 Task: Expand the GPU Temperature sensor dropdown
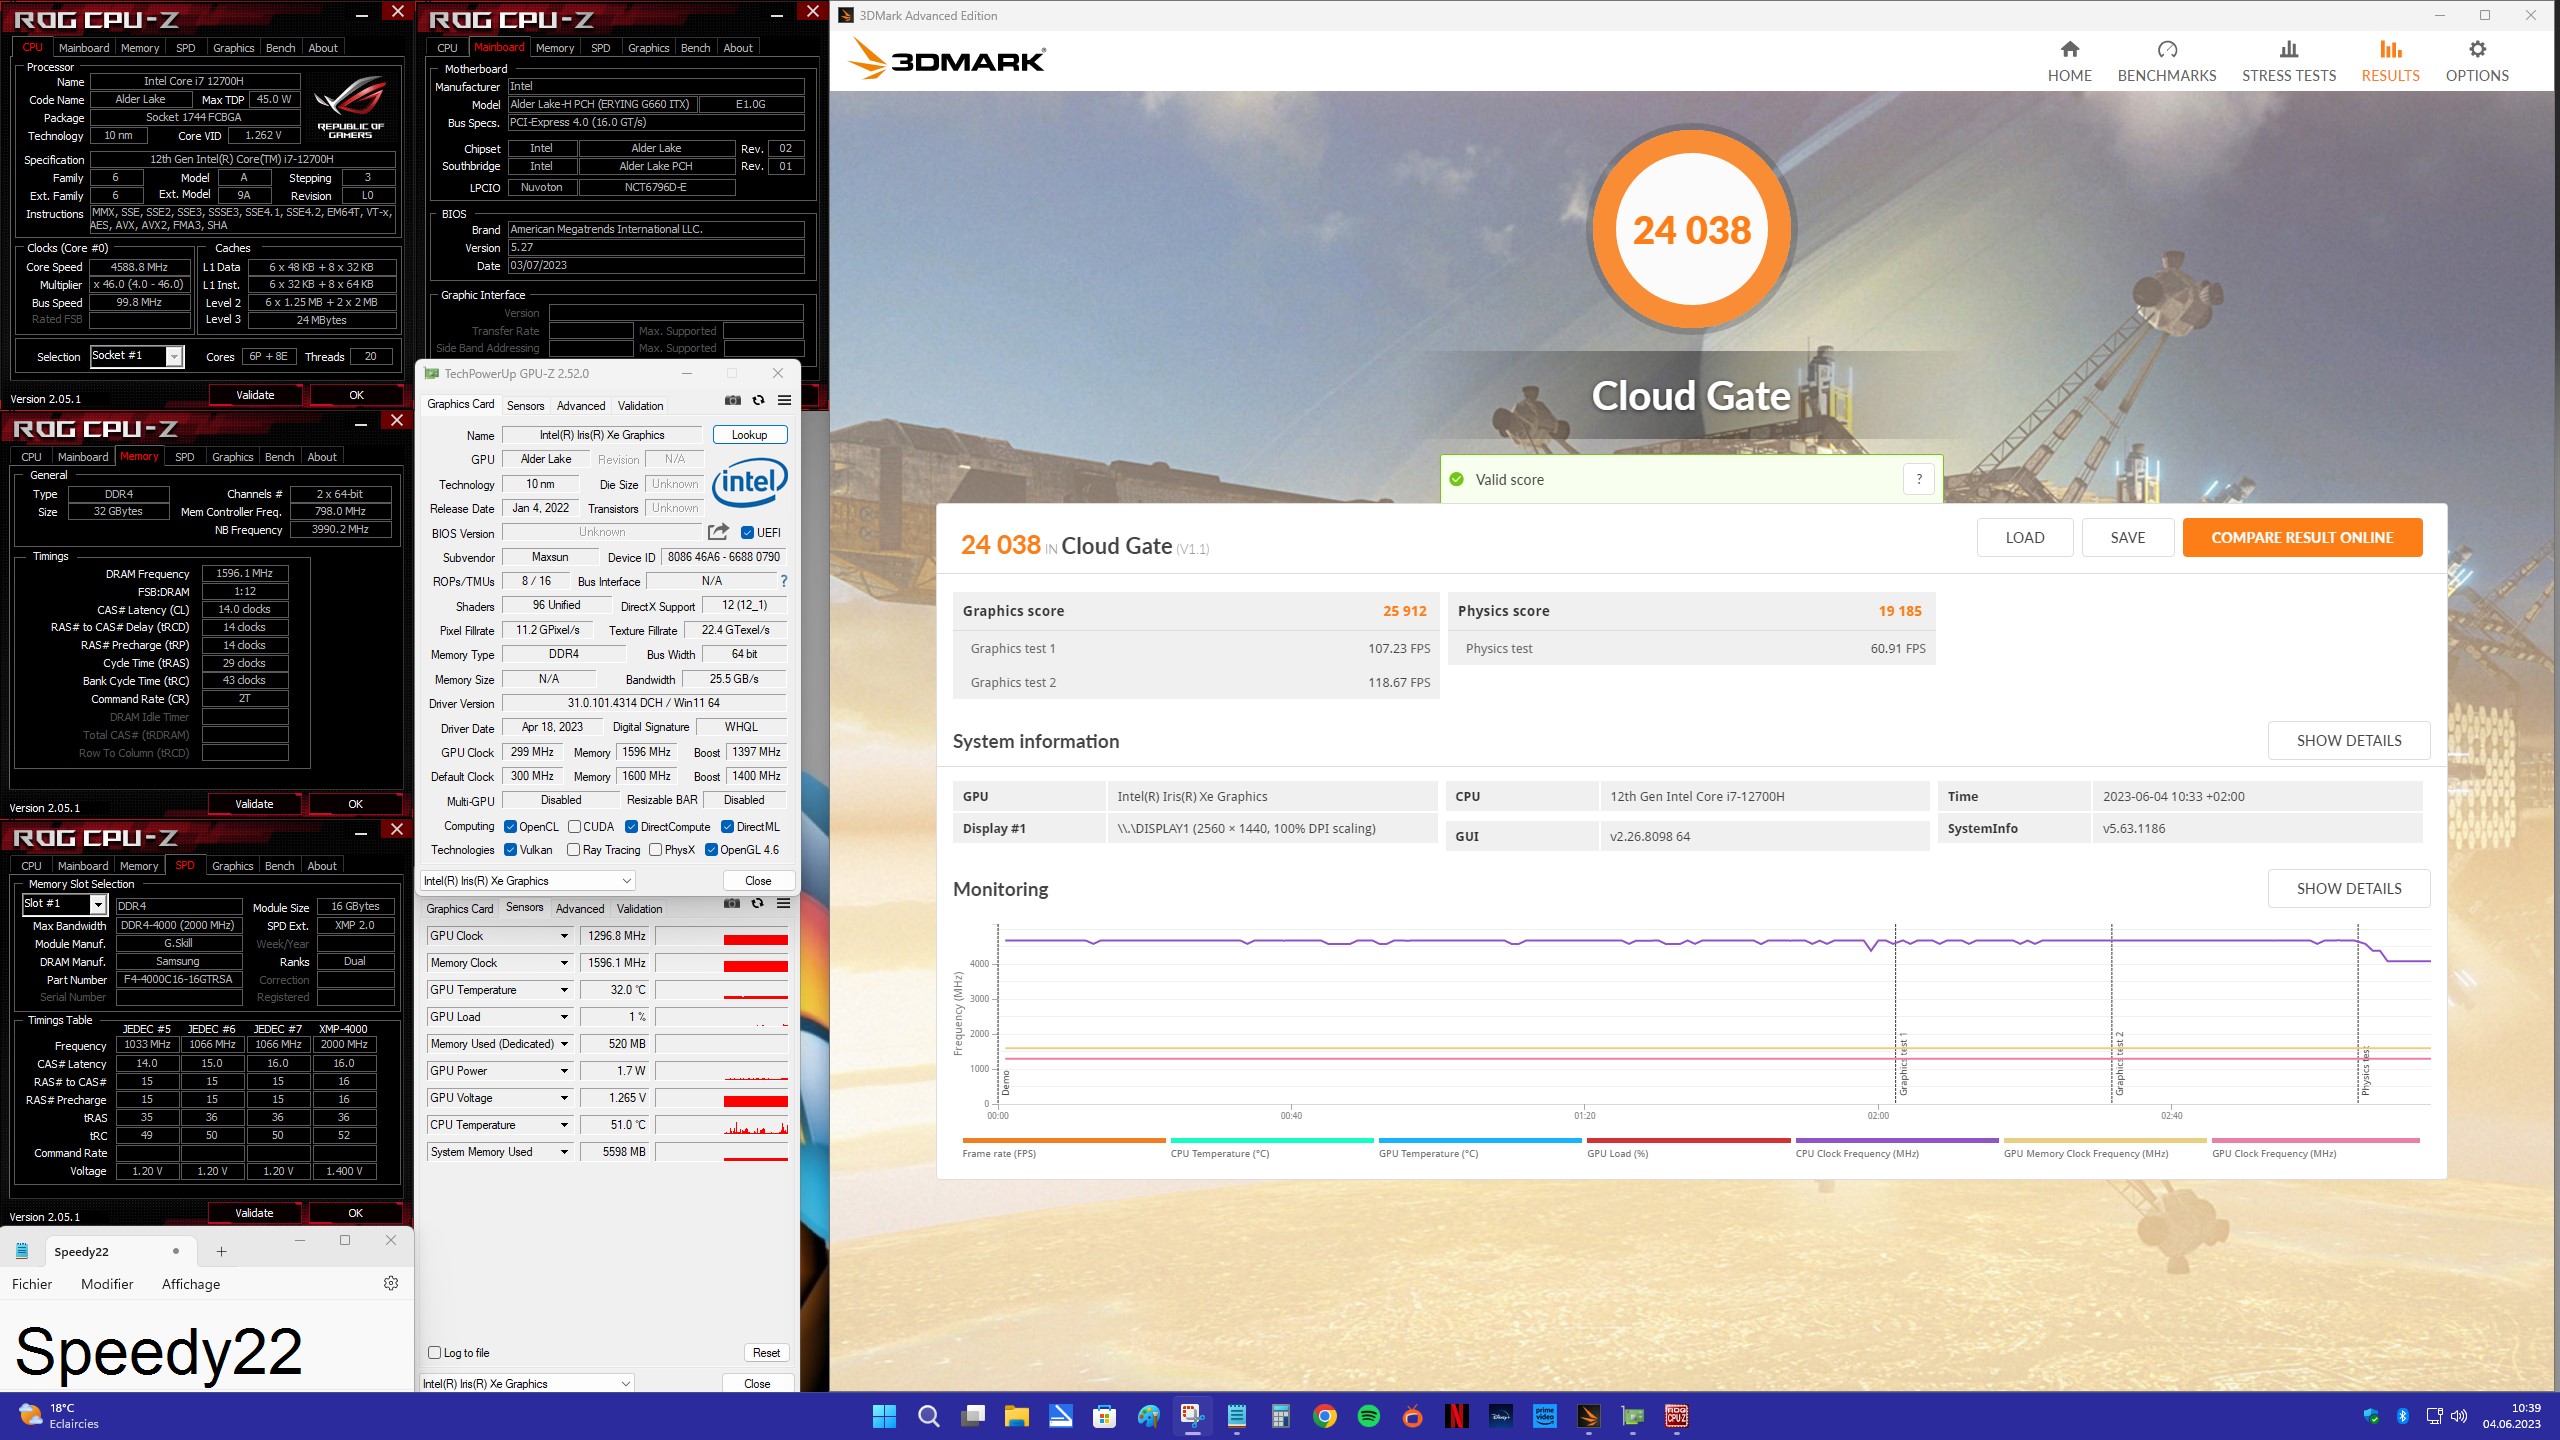click(564, 990)
